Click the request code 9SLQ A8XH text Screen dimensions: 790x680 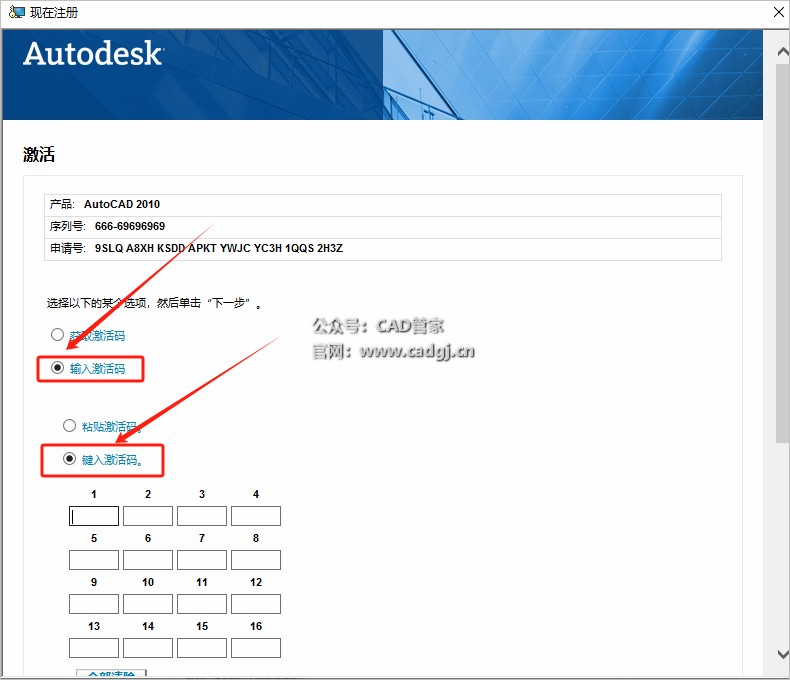219,248
